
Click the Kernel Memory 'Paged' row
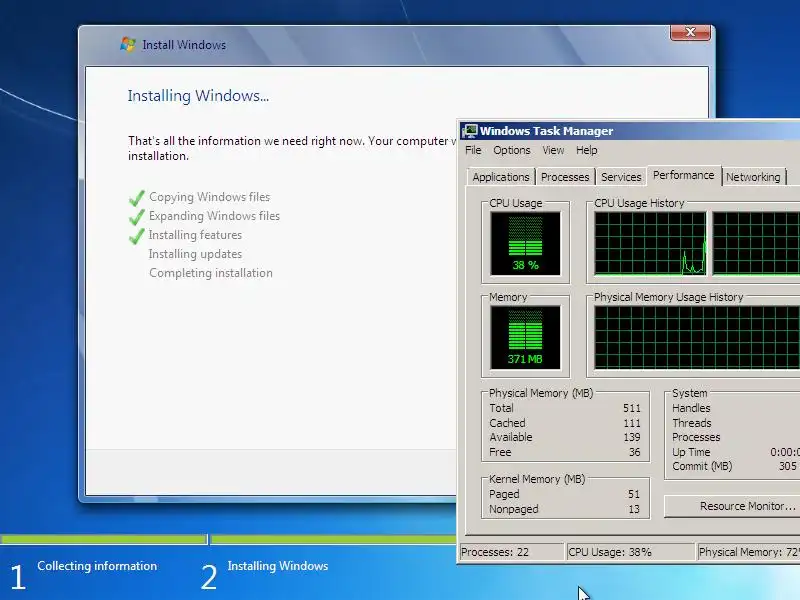(x=565, y=494)
